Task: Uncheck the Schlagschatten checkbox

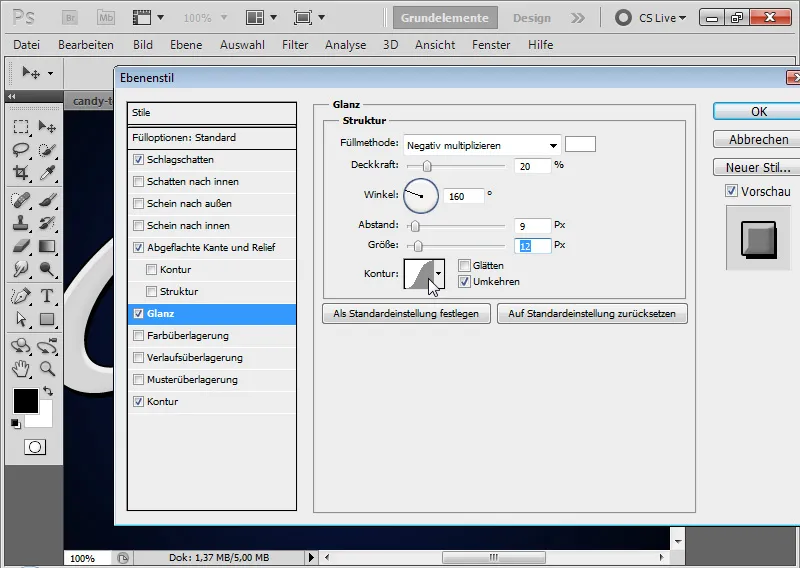Action: [138, 159]
